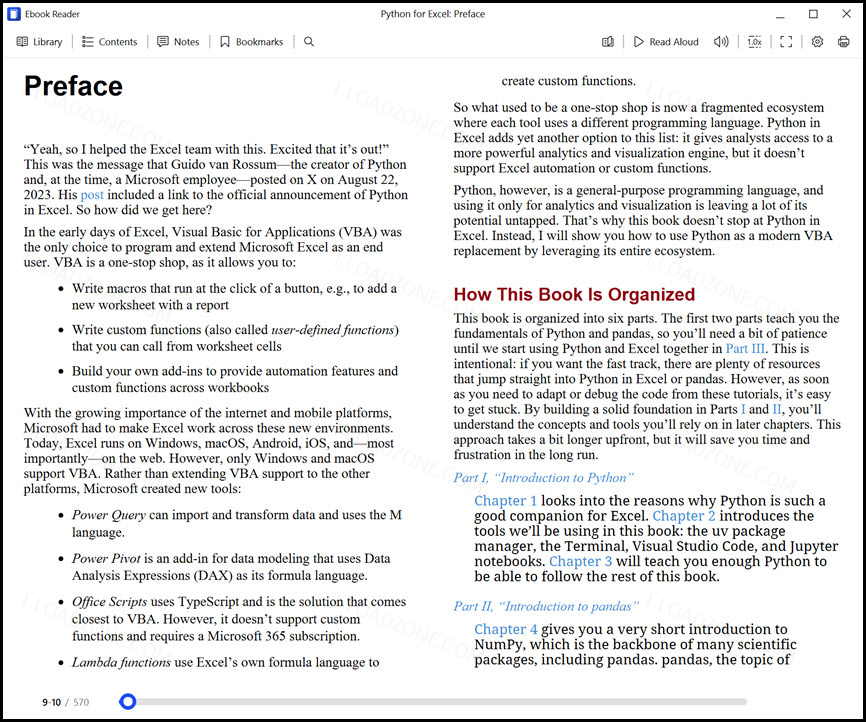This screenshot has height=722, width=866.
Task: Open Part II, Introduction to pandas heading link
Action: pos(546,606)
